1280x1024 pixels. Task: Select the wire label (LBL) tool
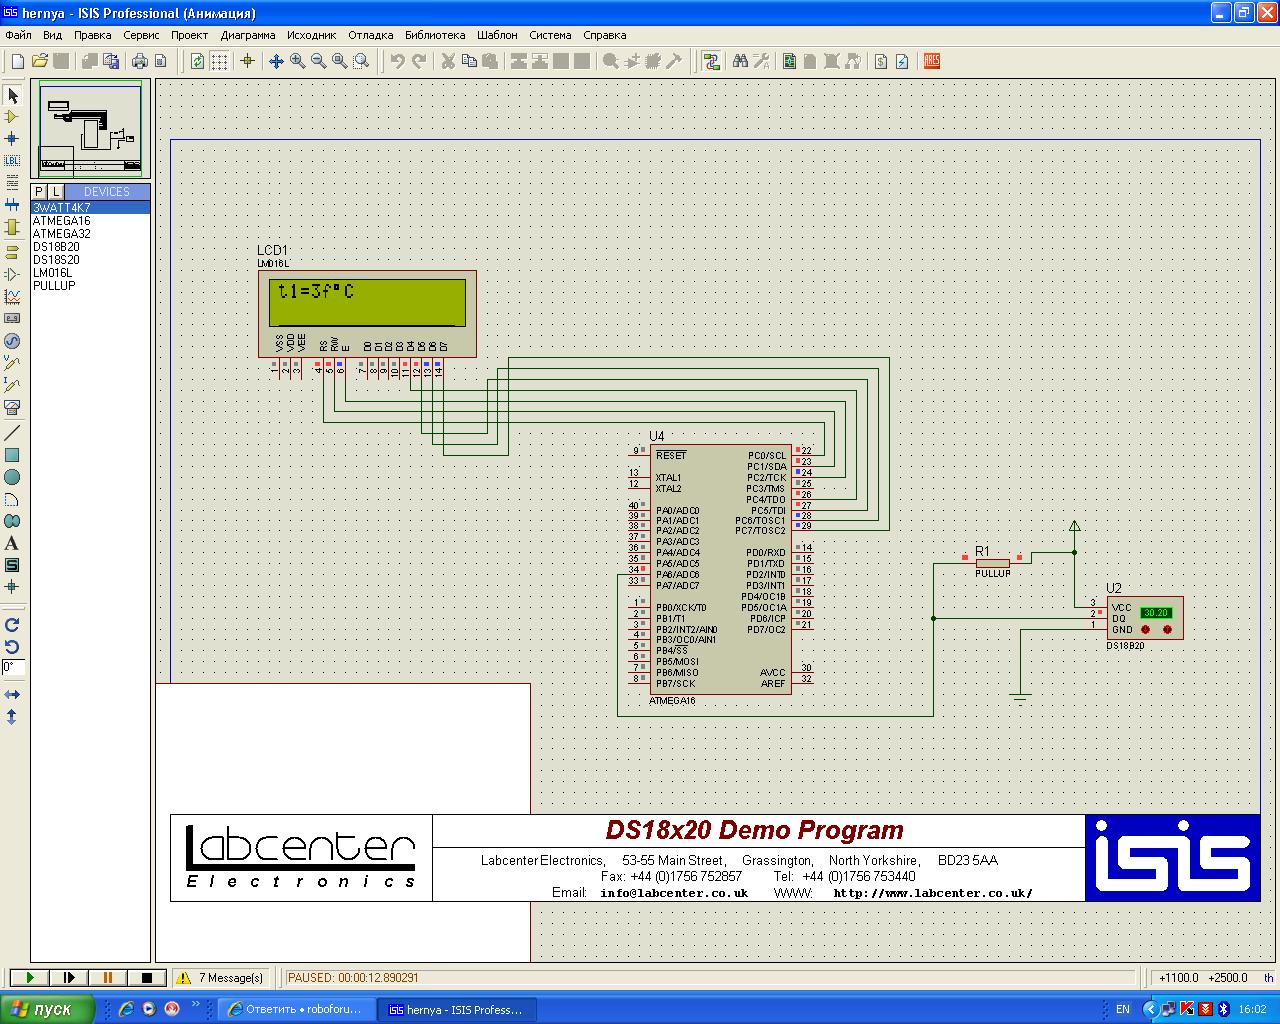pyautogui.click(x=12, y=160)
